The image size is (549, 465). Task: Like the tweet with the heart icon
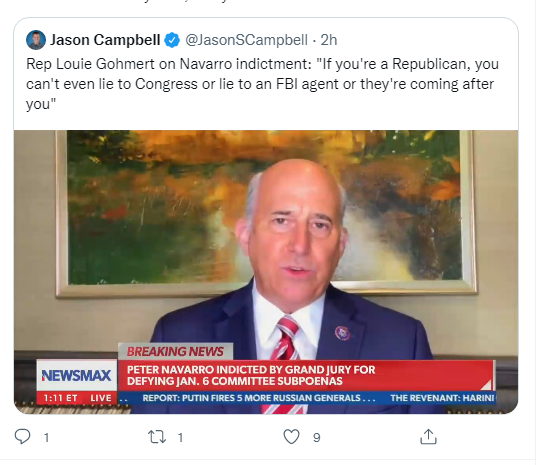click(291, 437)
